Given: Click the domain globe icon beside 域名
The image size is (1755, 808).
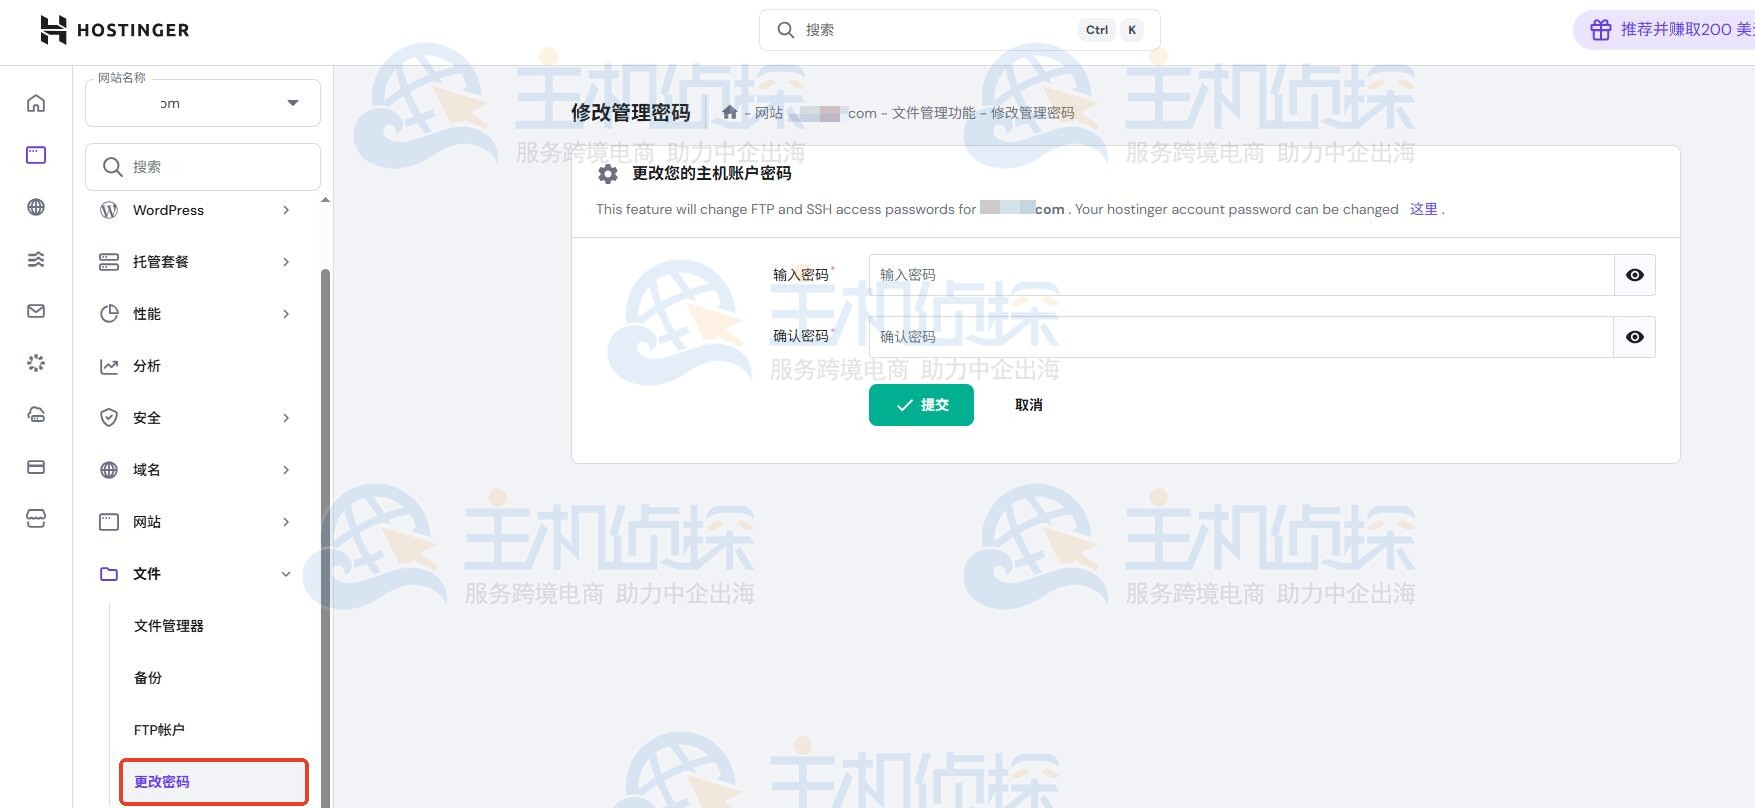Looking at the screenshot, I should click(x=109, y=470).
